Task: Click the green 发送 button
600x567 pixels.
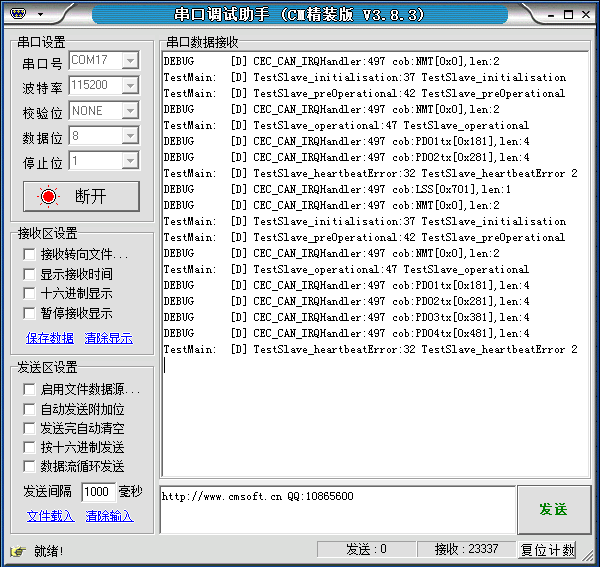Action: (554, 510)
